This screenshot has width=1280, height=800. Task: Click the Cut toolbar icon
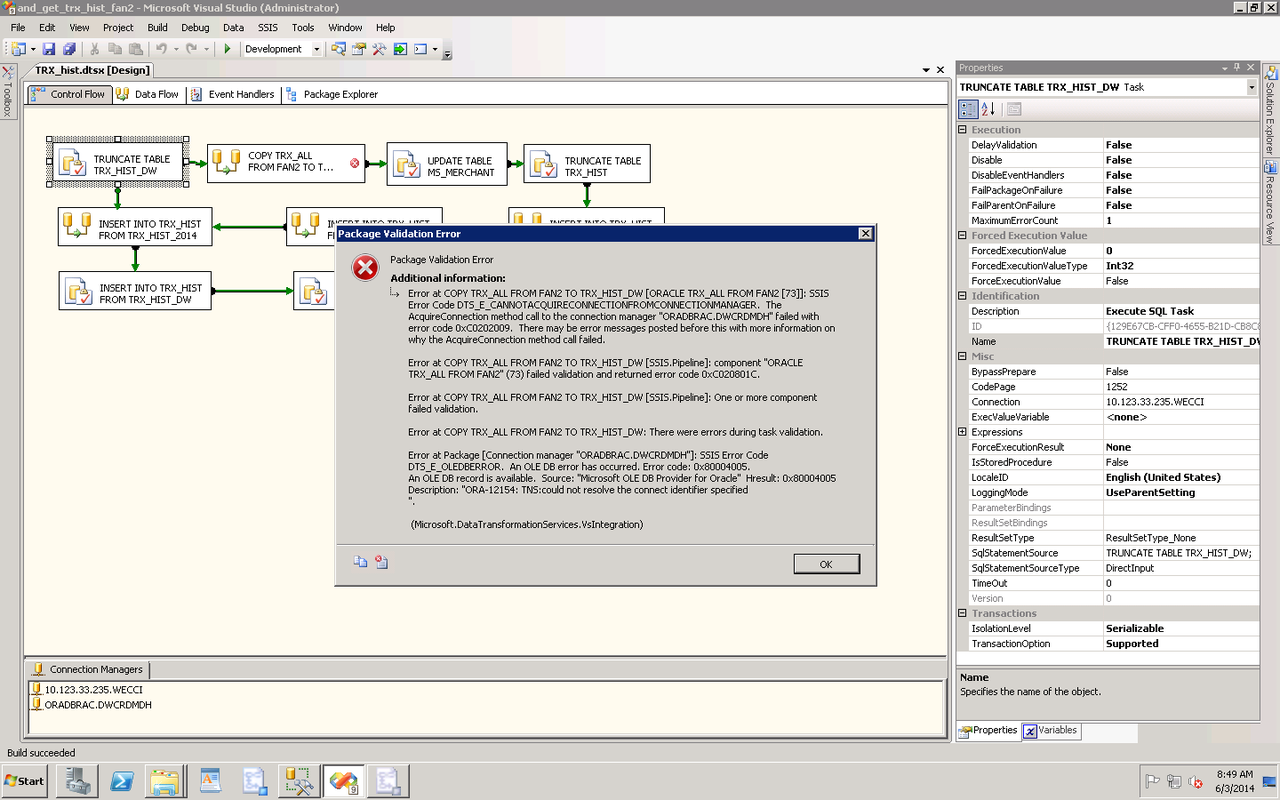coord(96,49)
